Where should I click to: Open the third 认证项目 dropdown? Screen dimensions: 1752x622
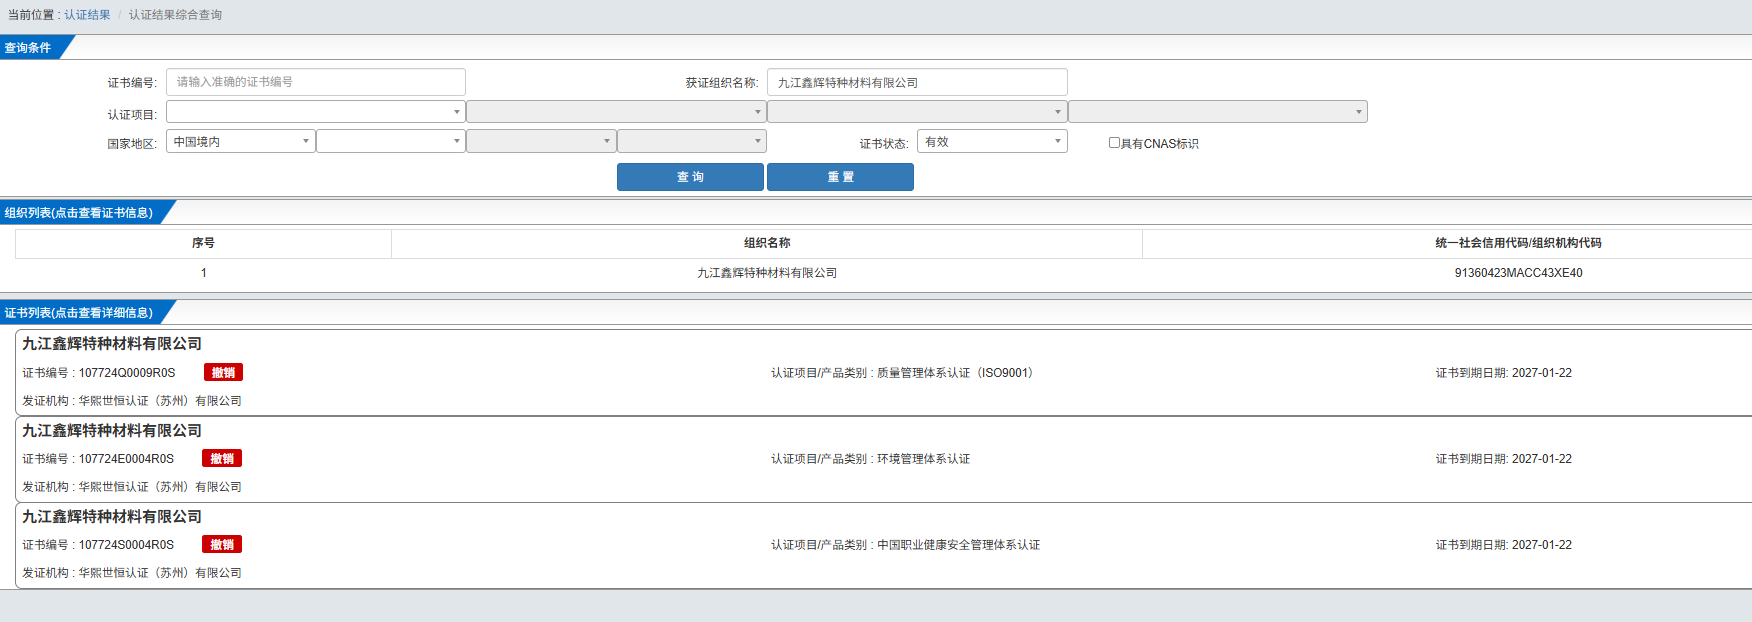coord(917,112)
